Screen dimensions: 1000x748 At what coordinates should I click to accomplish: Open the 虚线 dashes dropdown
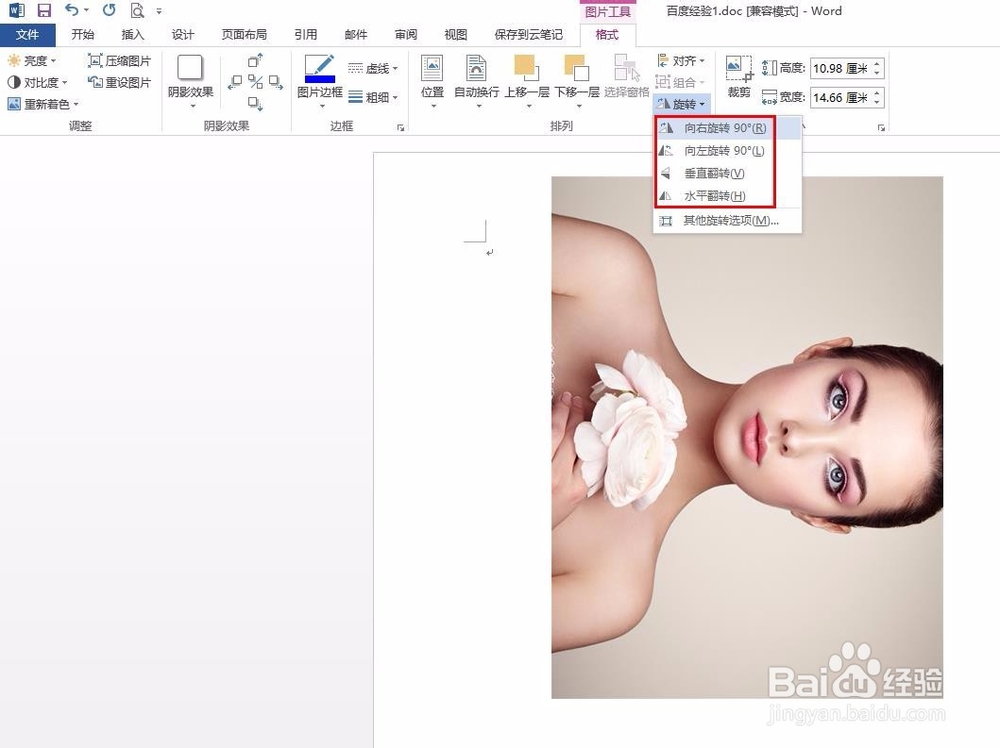[x=373, y=68]
